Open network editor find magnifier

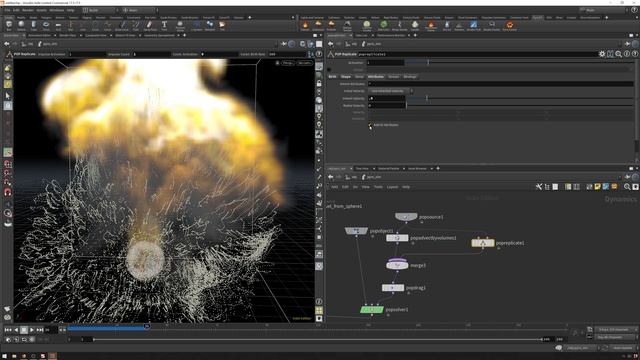point(627,187)
